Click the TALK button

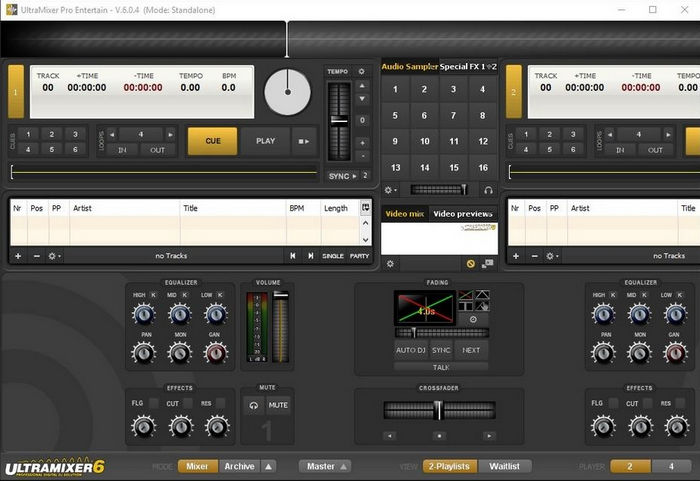coord(441,367)
